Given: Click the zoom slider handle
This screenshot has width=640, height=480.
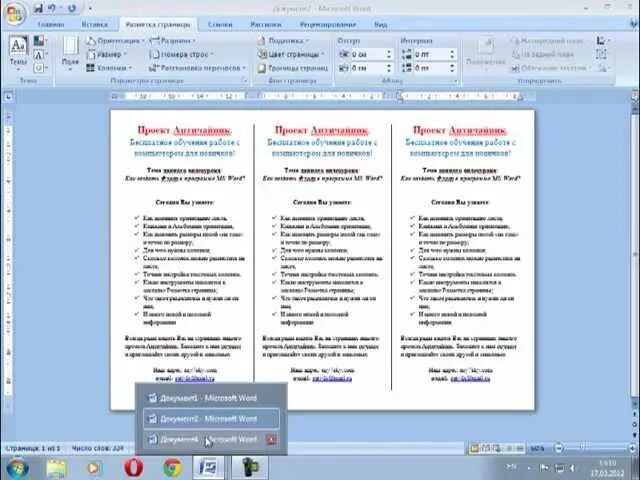Looking at the screenshot, I should 583,447.
